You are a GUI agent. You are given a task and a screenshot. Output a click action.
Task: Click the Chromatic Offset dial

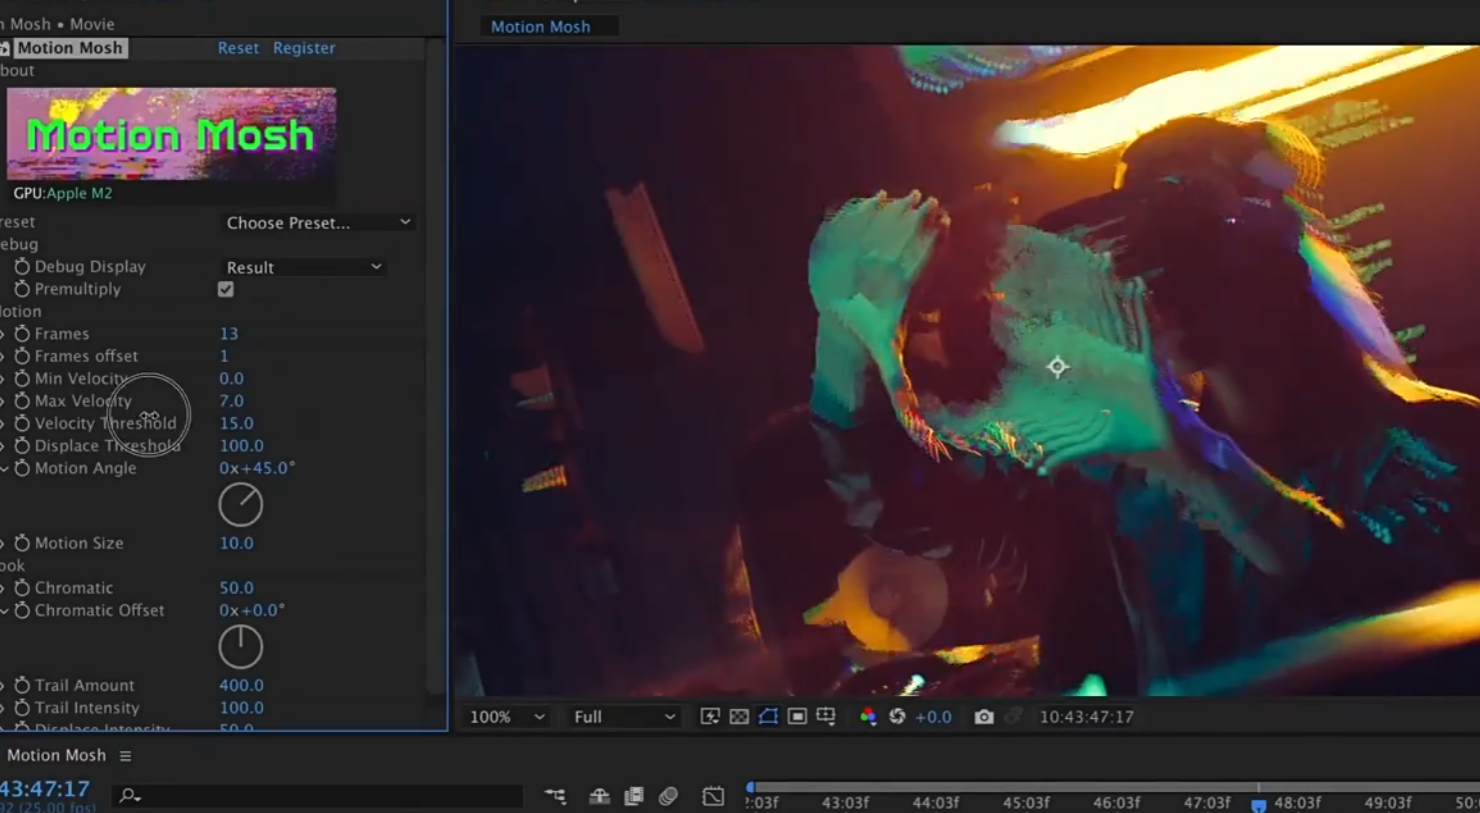tap(241, 647)
